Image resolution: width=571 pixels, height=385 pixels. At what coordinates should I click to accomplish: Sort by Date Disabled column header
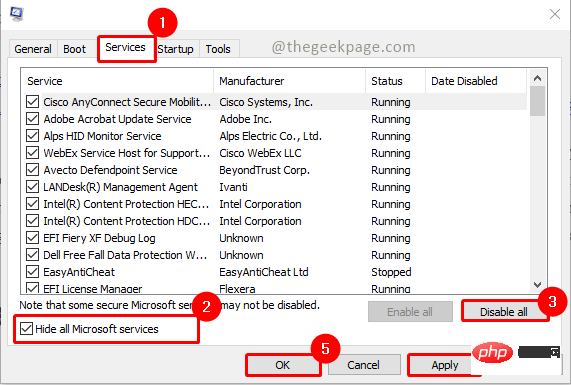click(476, 81)
